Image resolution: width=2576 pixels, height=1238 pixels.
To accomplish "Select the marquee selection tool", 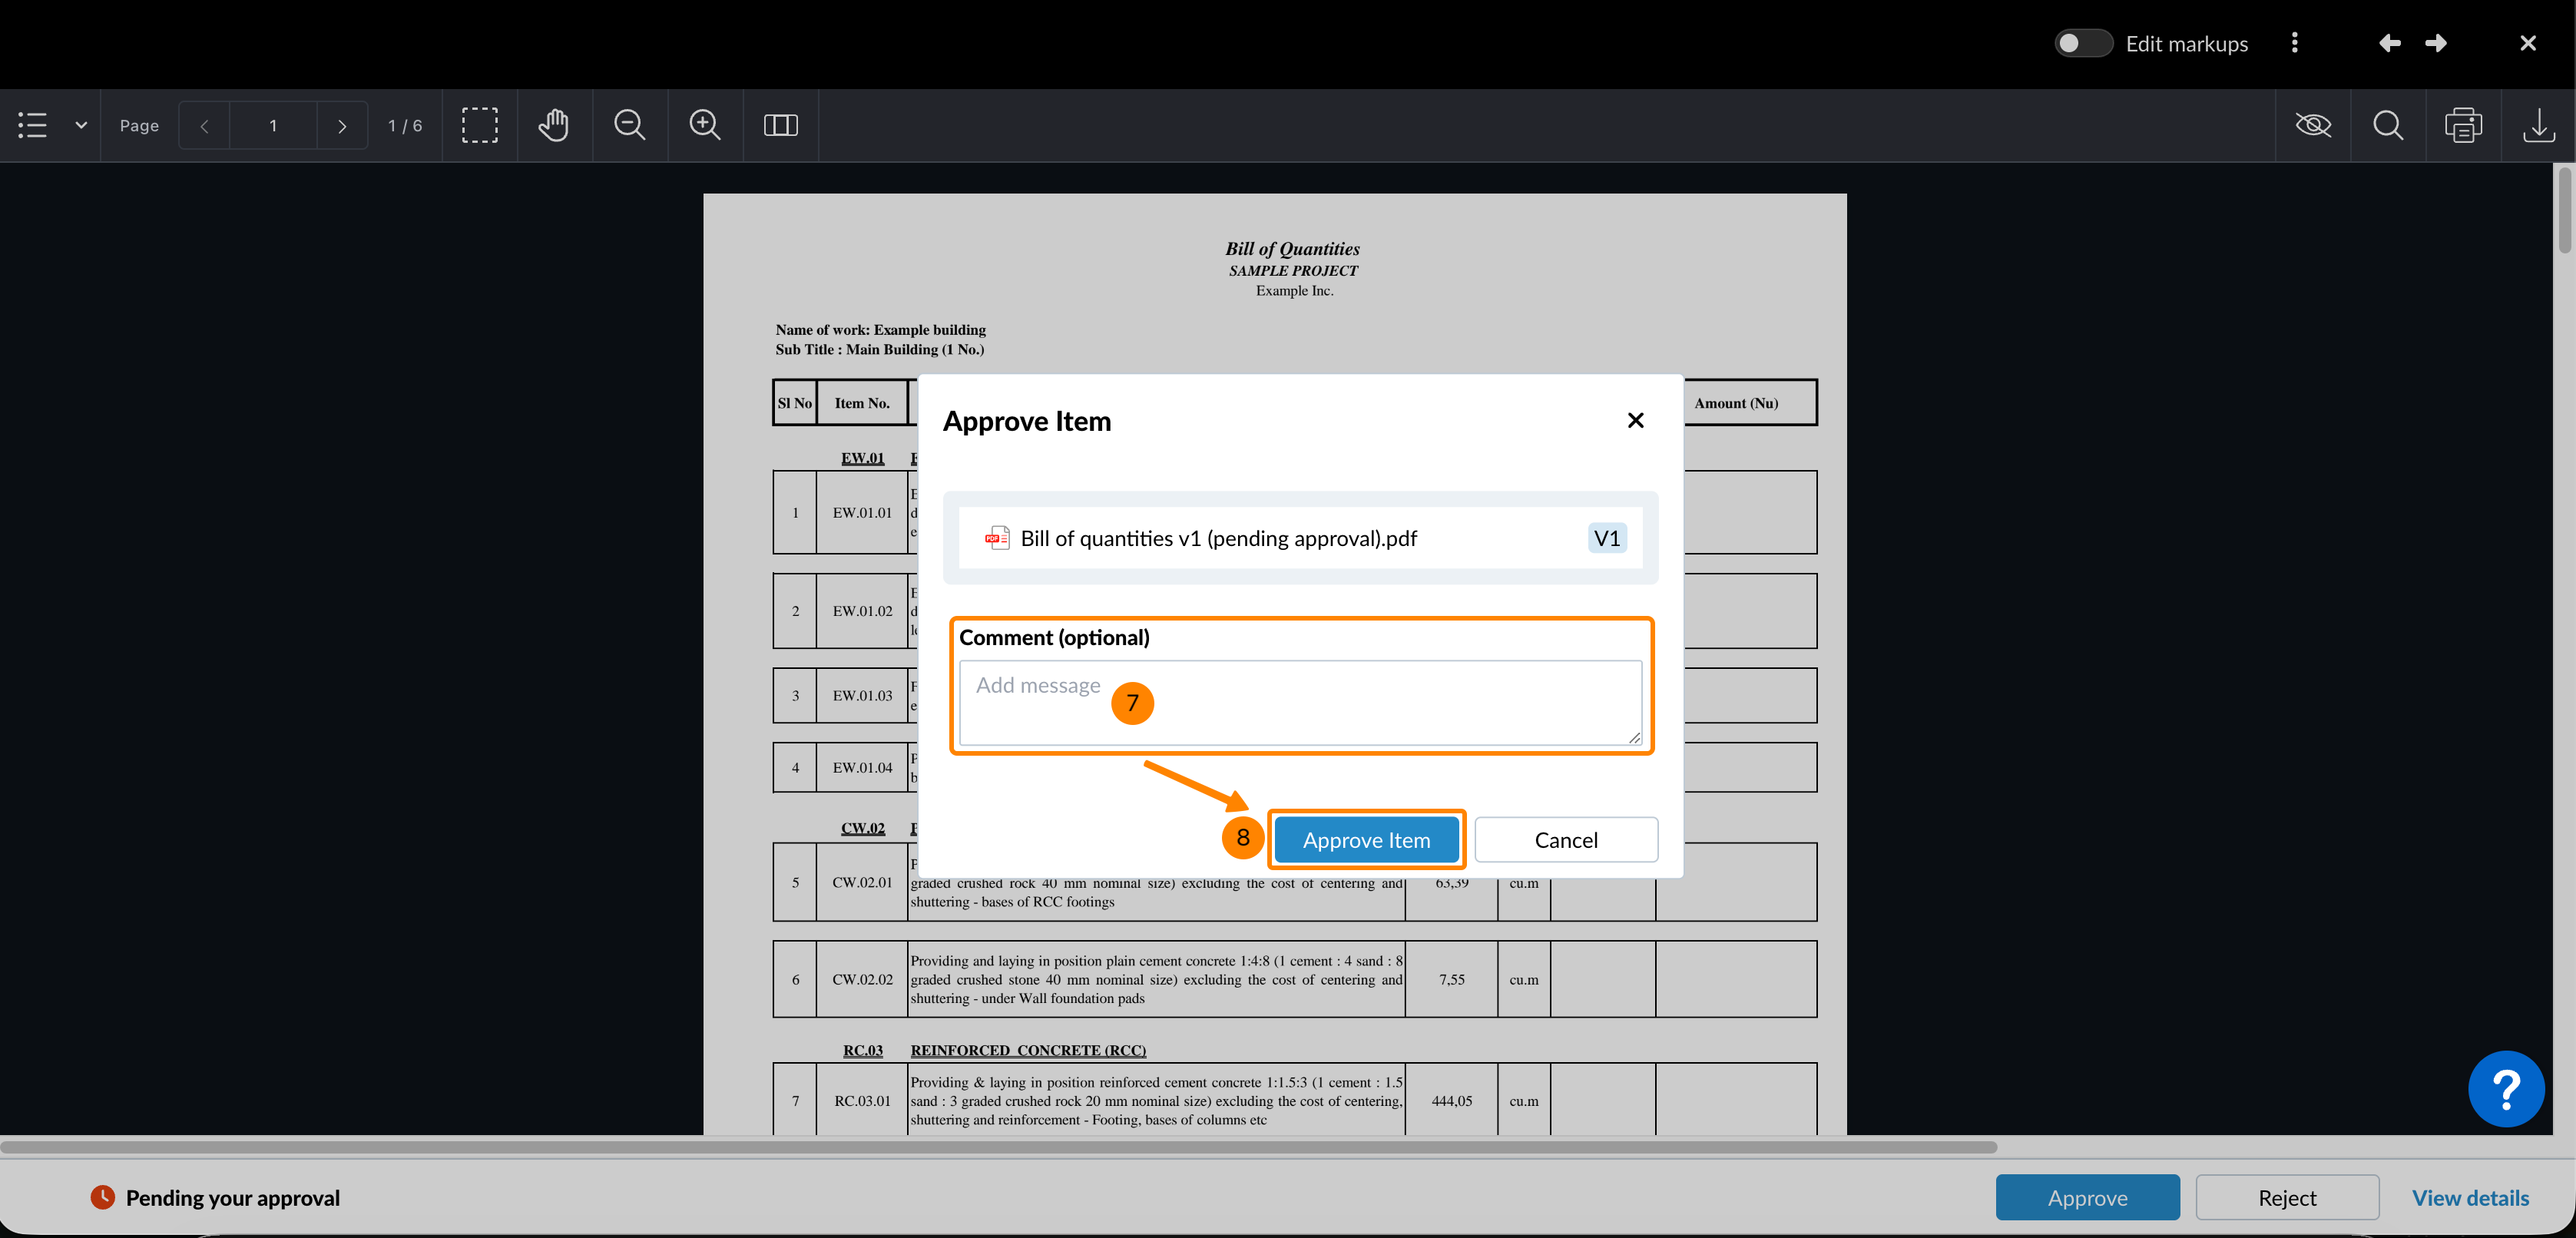I will click(x=480, y=125).
